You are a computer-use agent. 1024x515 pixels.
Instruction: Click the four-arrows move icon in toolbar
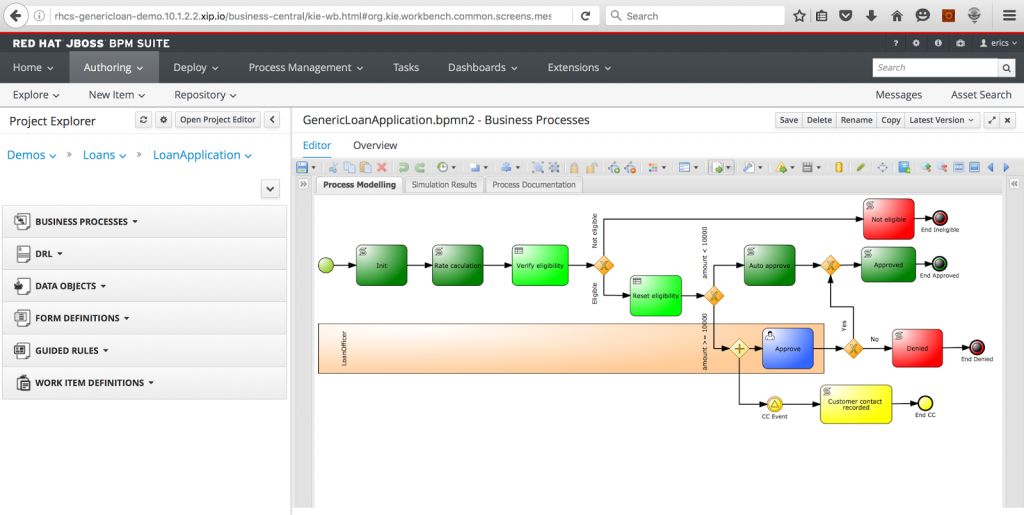882,168
